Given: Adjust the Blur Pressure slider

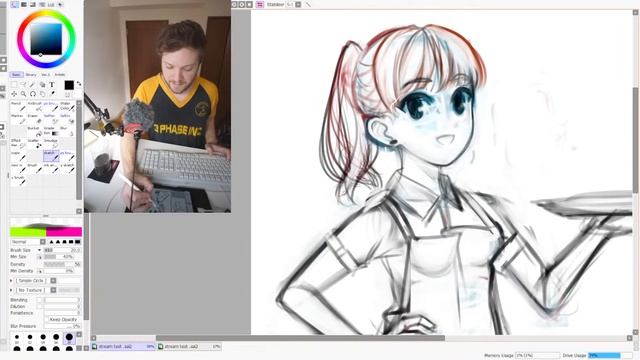Looking at the screenshot, I should coord(62,326).
